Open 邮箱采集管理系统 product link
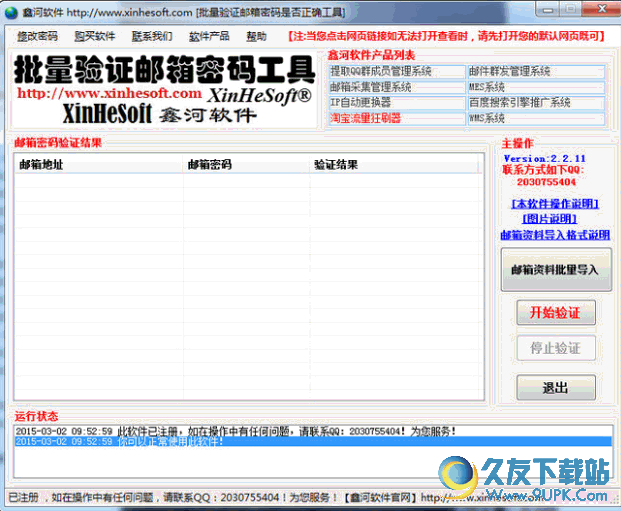The height and width of the screenshot is (511, 621). click(x=396, y=87)
